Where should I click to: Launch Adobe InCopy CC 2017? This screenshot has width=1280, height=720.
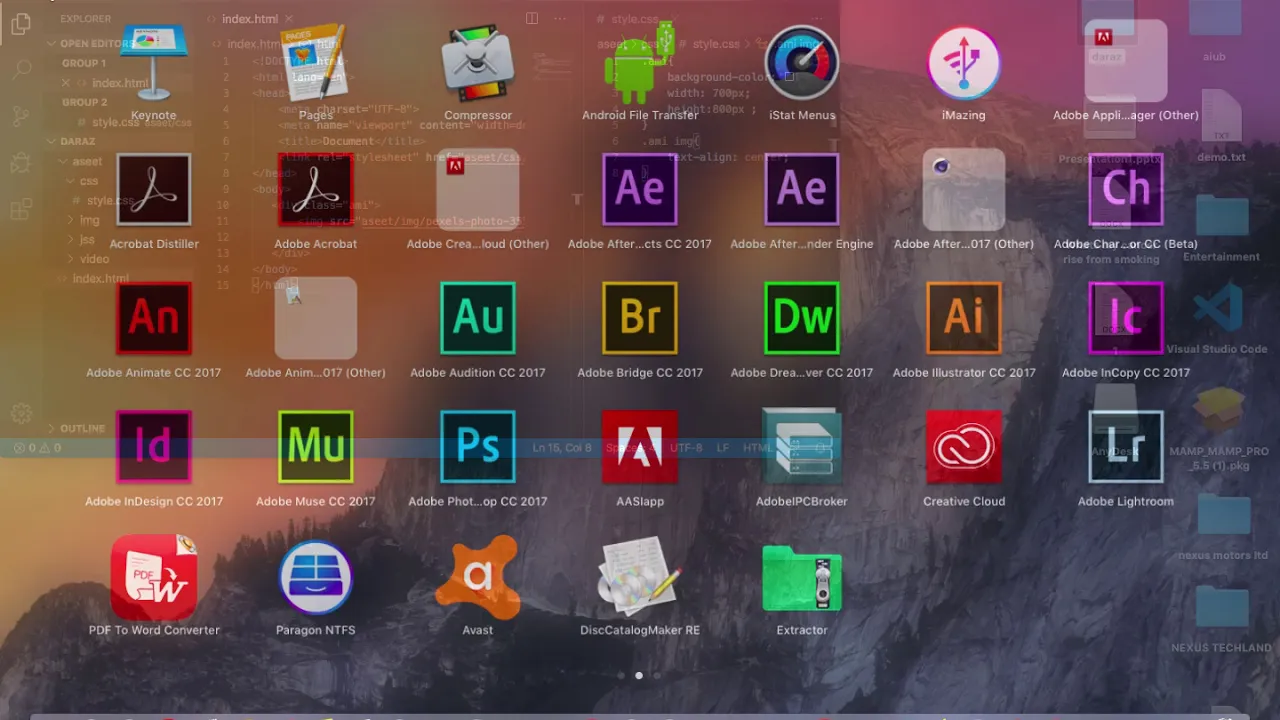click(1126, 318)
